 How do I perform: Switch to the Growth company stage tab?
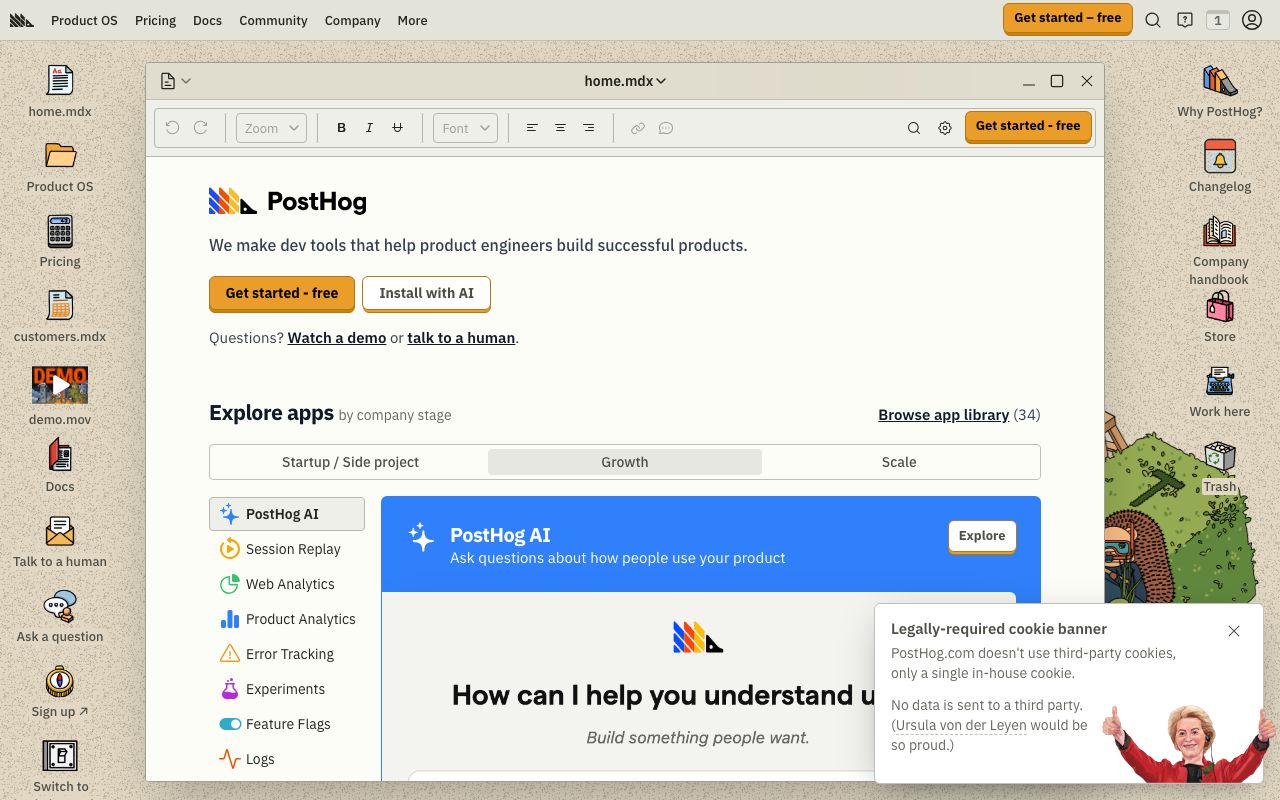point(625,461)
